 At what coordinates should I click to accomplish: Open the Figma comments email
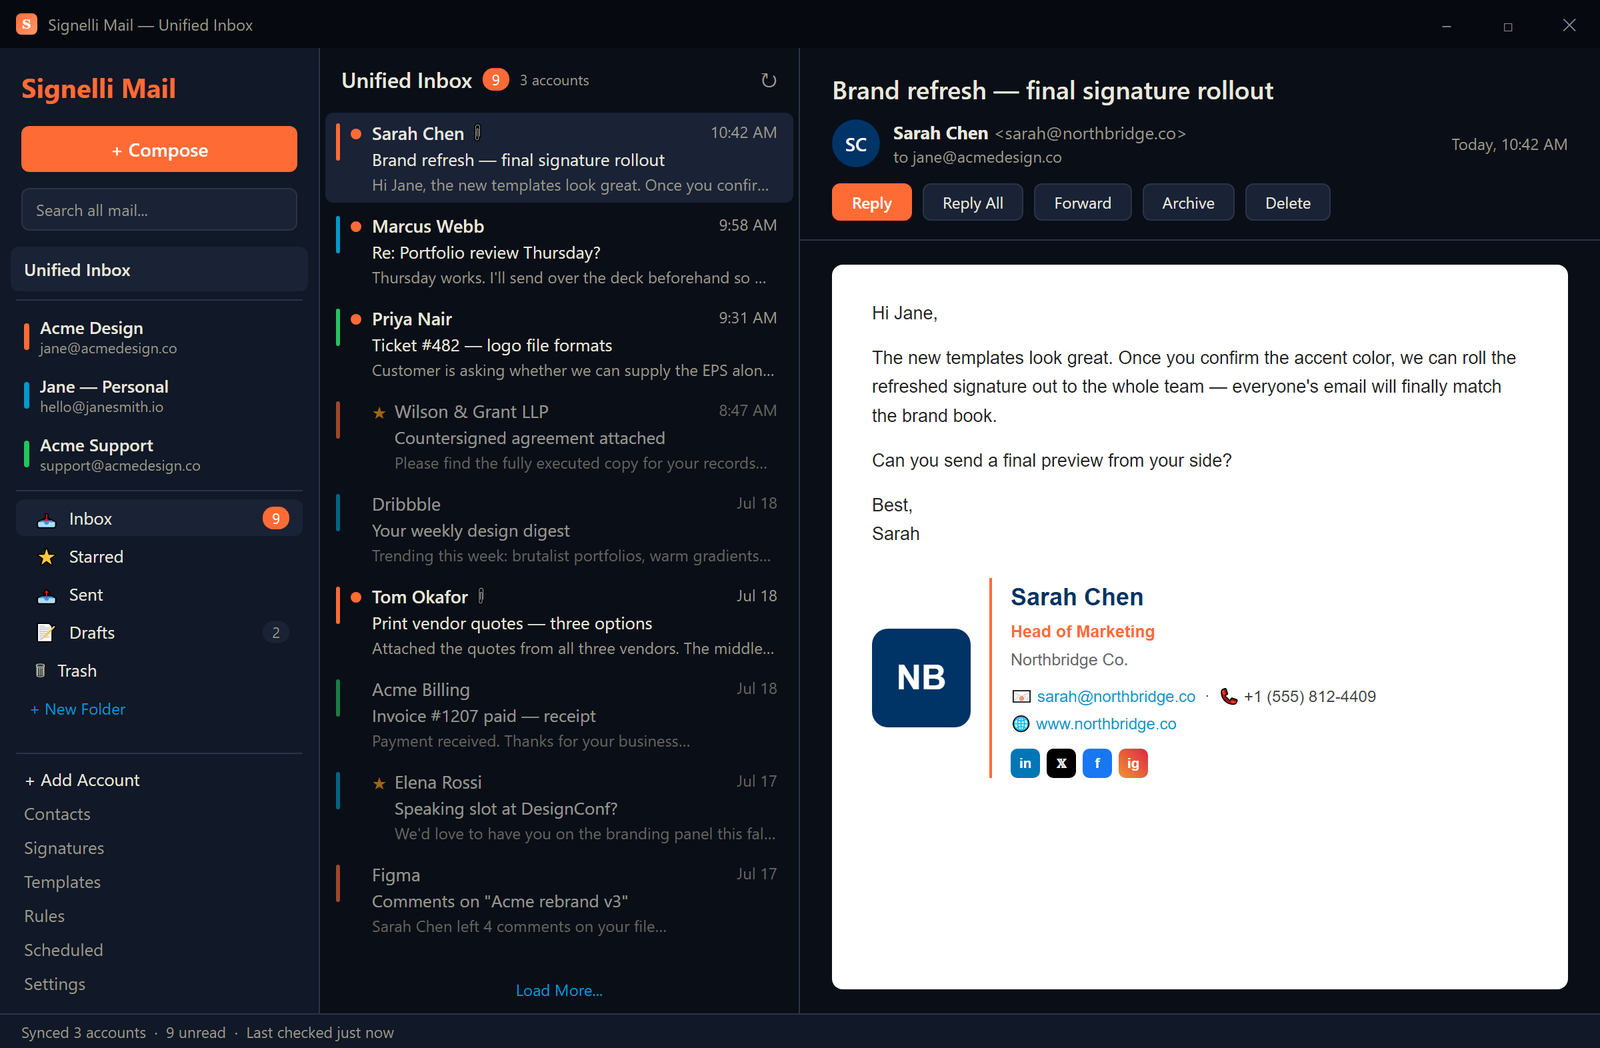pos(559,900)
